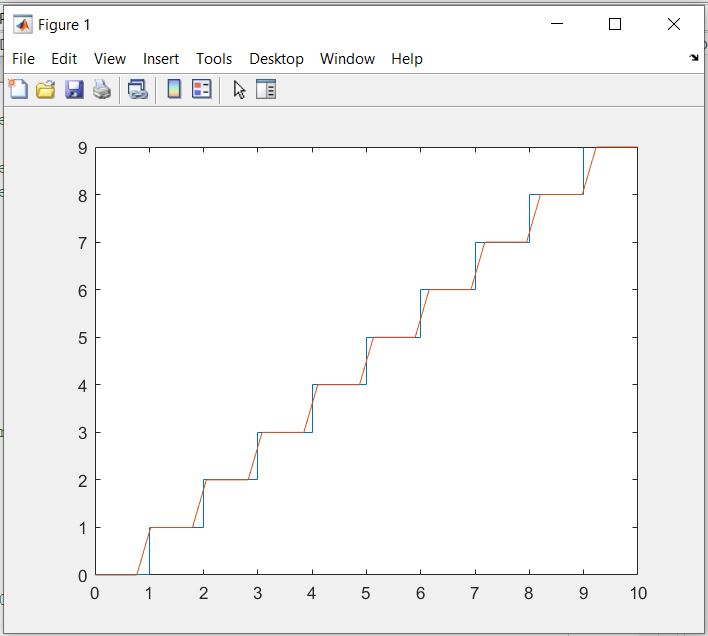The width and height of the screenshot is (708, 636).
Task: Click the New Figure toolbar icon
Action: (18, 90)
